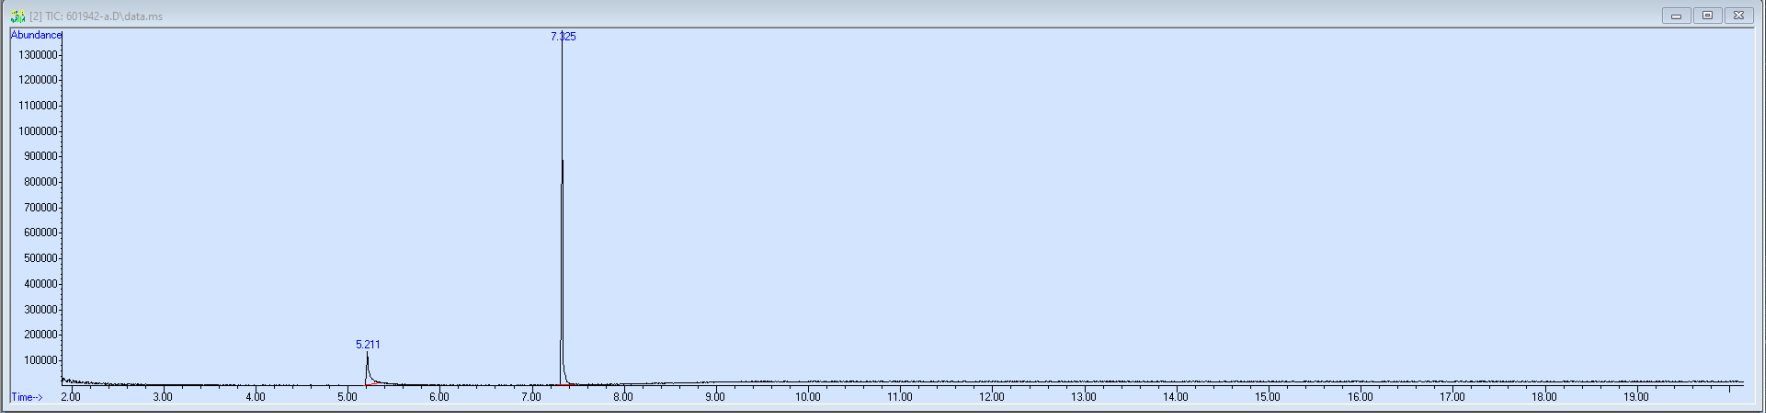Click the 700000 abundance tick label
Viewport: 1766px width, 413px height.
point(41,207)
